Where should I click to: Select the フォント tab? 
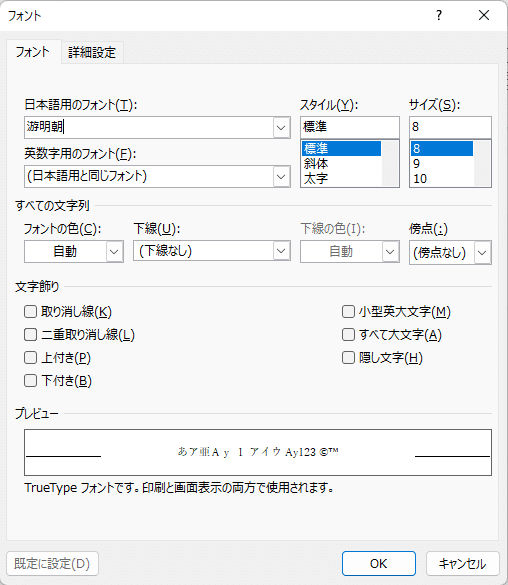click(x=33, y=52)
